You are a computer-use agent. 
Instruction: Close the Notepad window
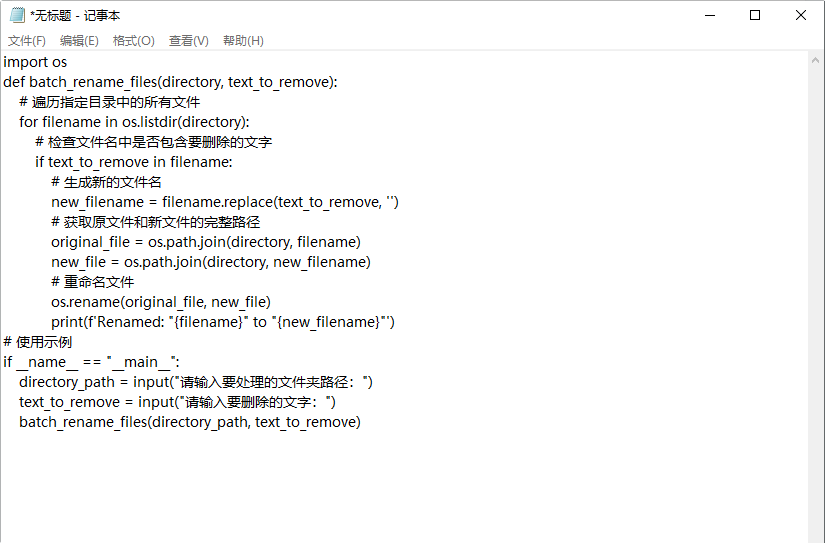point(801,15)
